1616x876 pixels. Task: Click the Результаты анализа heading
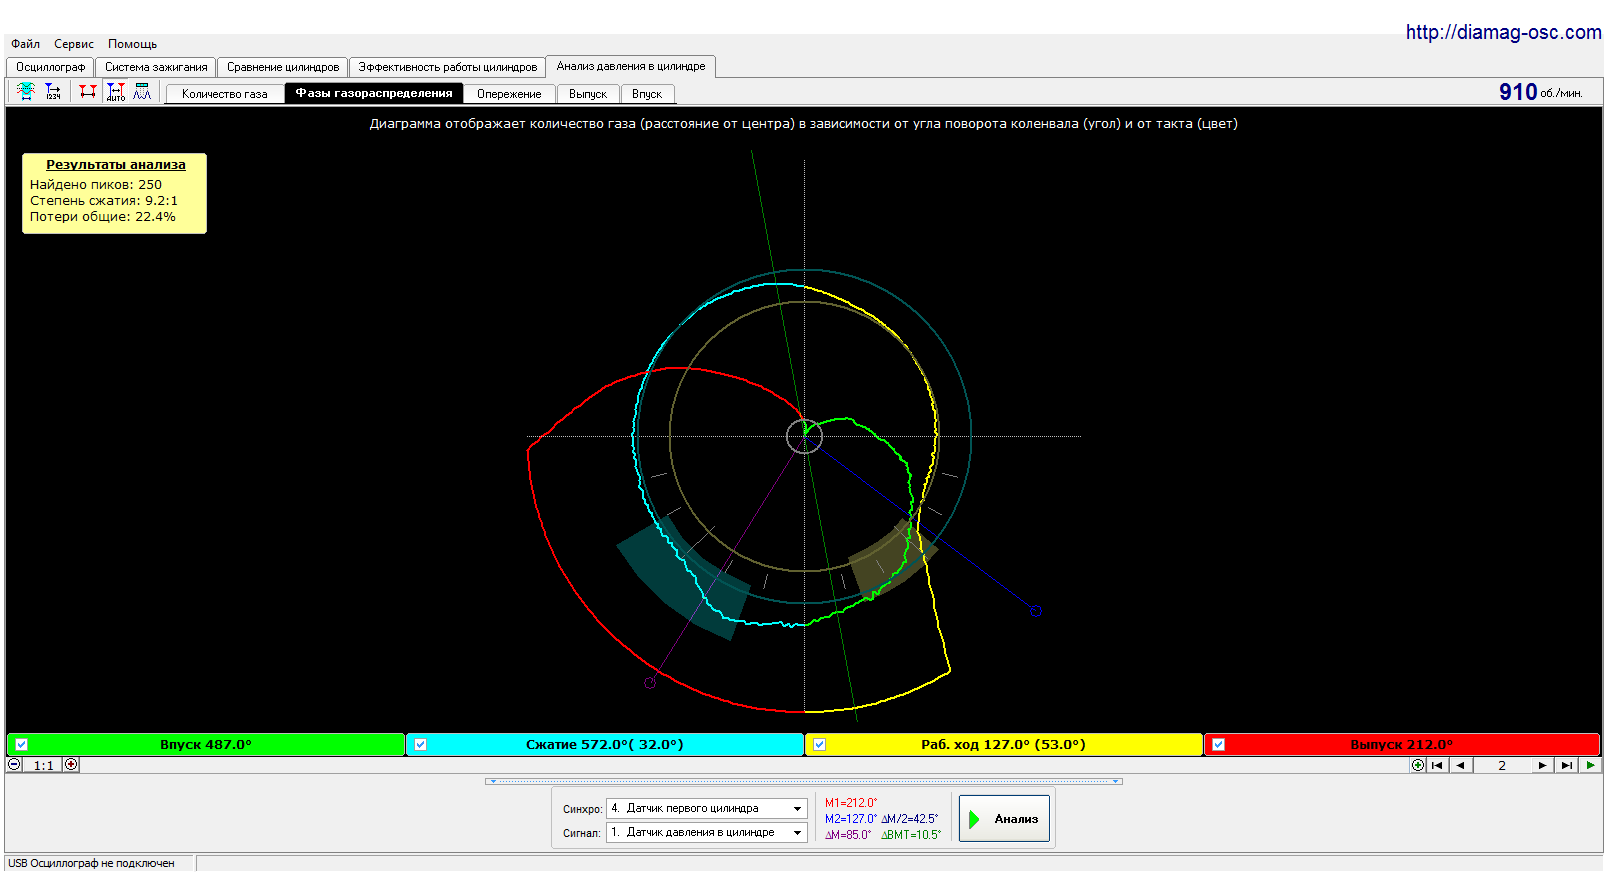(x=116, y=165)
